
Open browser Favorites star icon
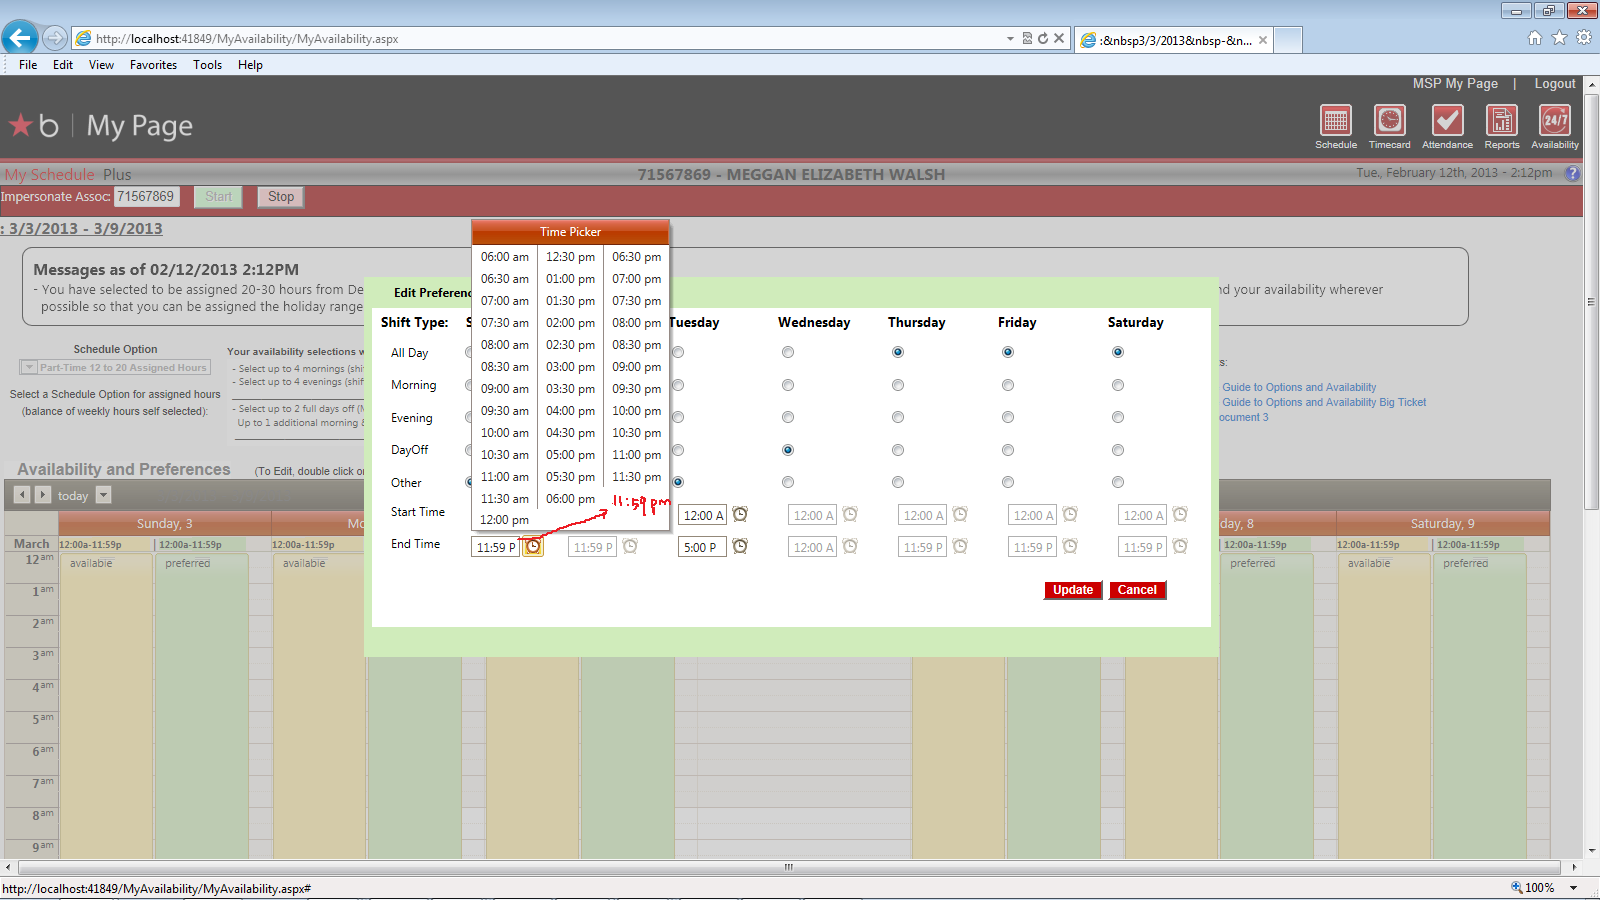tap(1559, 38)
